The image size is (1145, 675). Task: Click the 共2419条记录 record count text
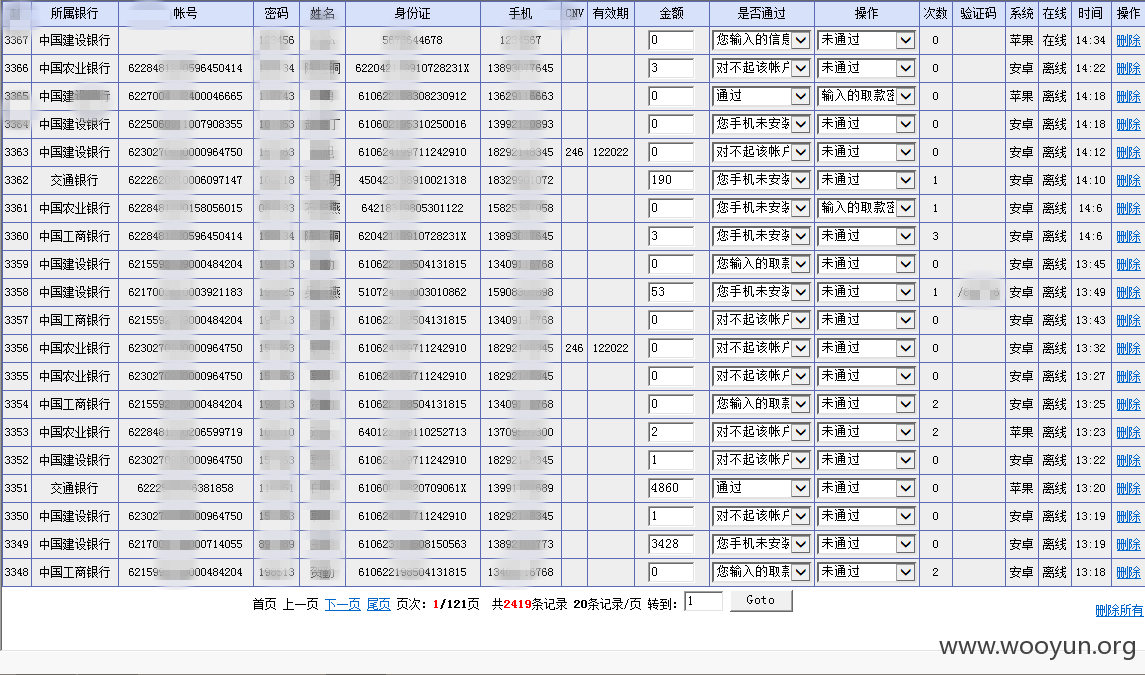click(529, 604)
